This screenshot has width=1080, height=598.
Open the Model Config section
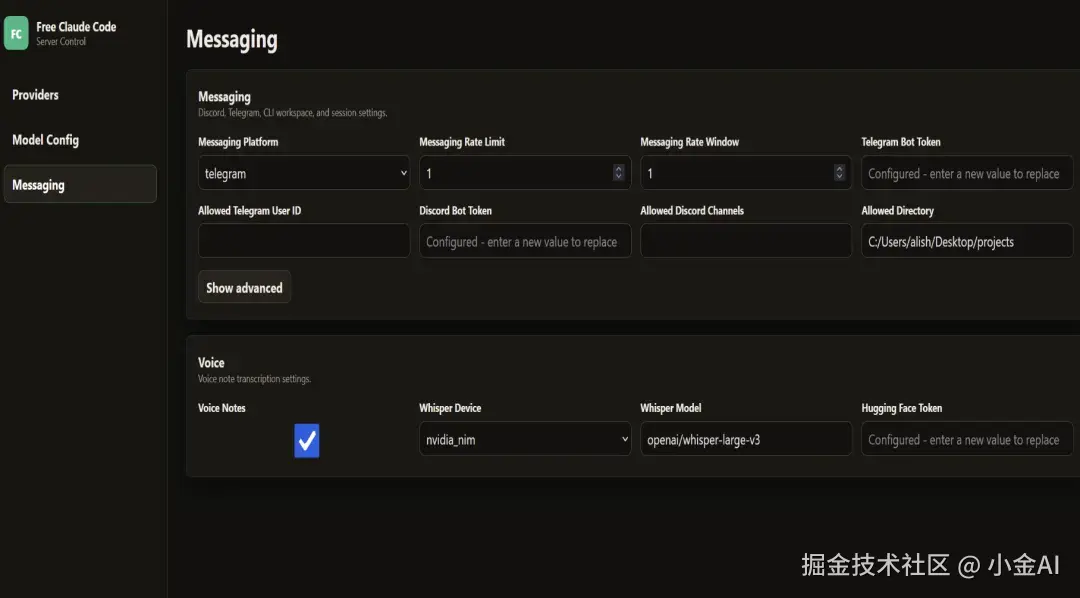coord(45,140)
